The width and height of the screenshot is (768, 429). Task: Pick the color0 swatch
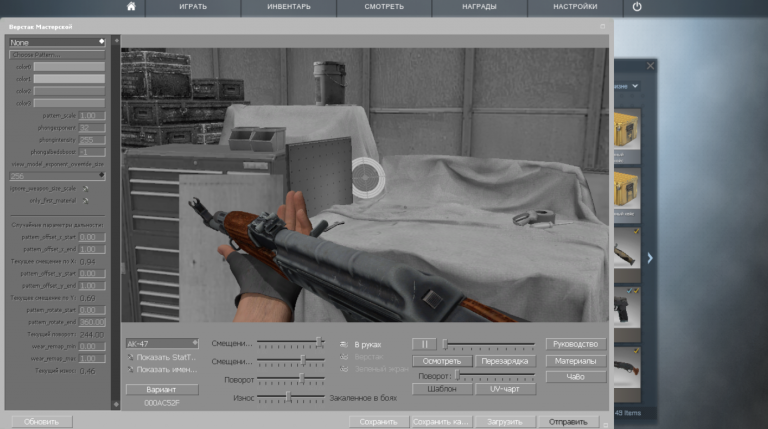point(69,67)
